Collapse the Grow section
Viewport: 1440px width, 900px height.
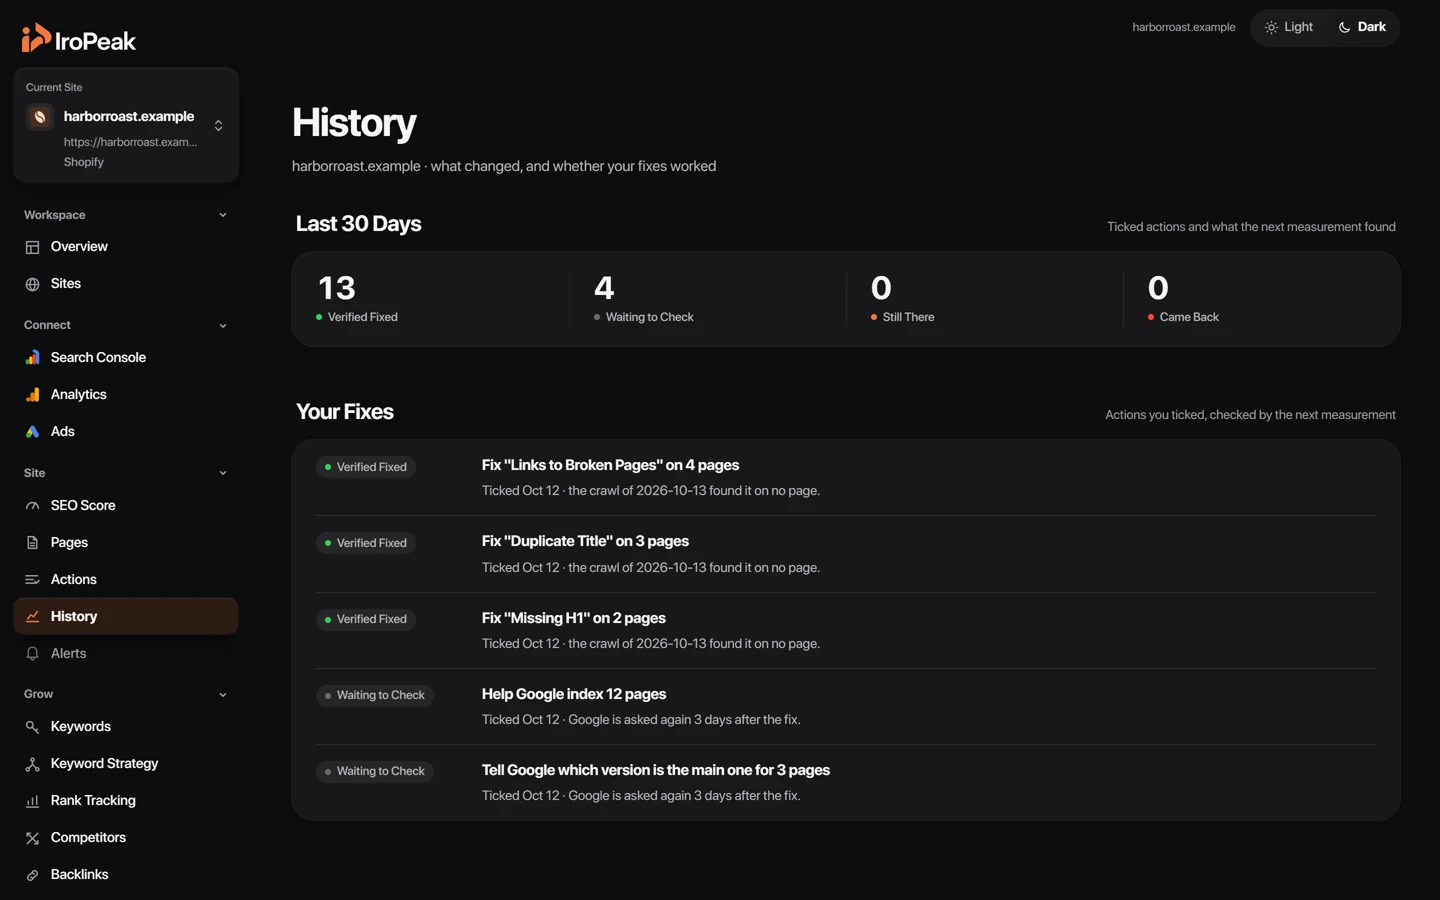pyautogui.click(x=223, y=695)
